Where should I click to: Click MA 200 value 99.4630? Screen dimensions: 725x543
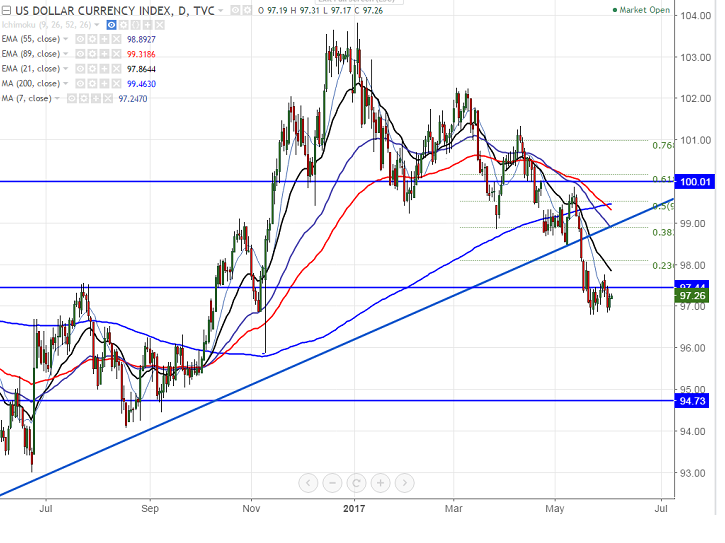pyautogui.click(x=141, y=84)
